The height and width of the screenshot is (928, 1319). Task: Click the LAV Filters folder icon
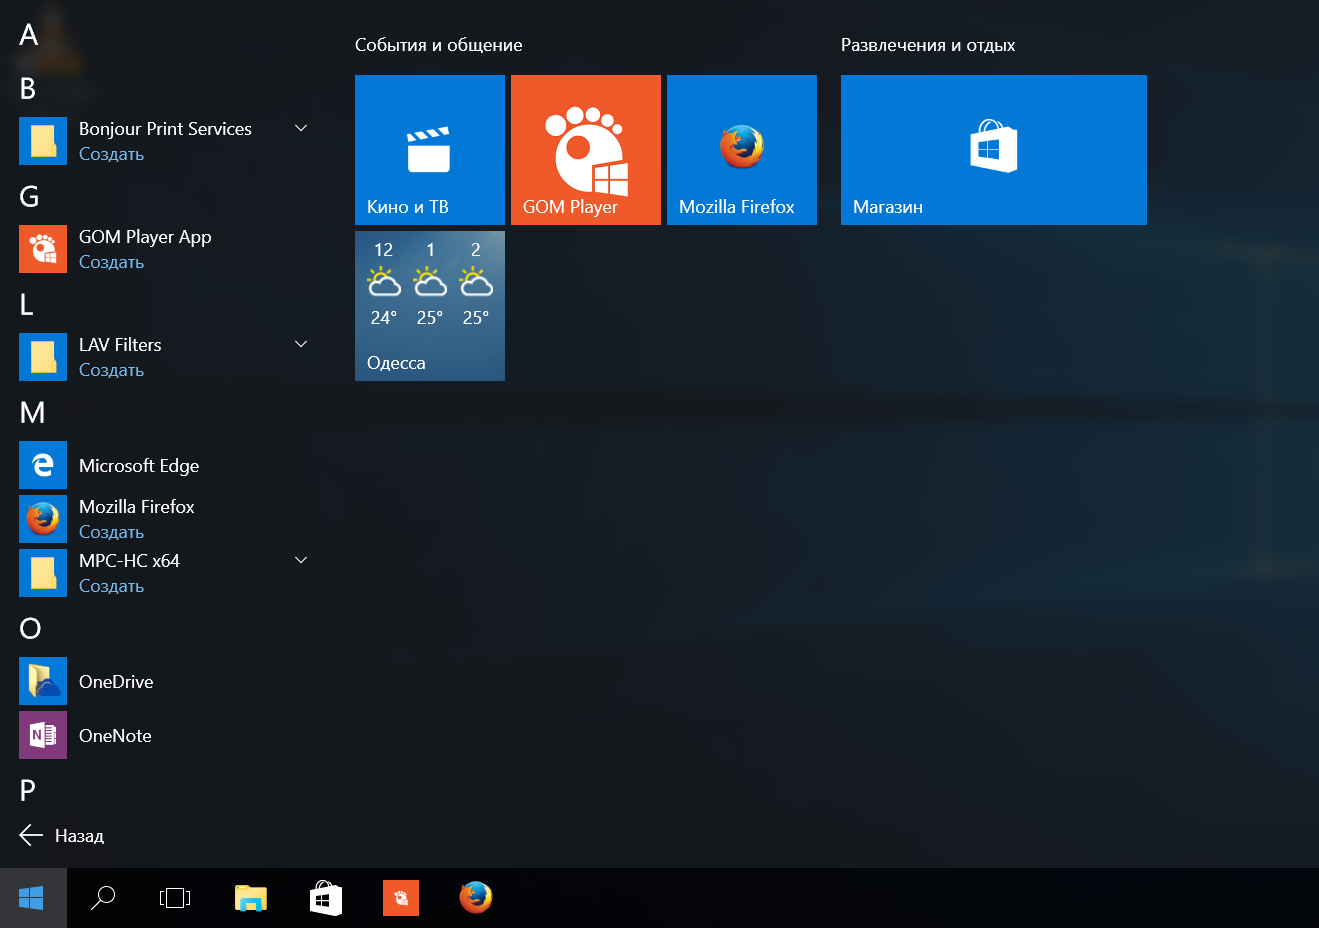tap(43, 357)
